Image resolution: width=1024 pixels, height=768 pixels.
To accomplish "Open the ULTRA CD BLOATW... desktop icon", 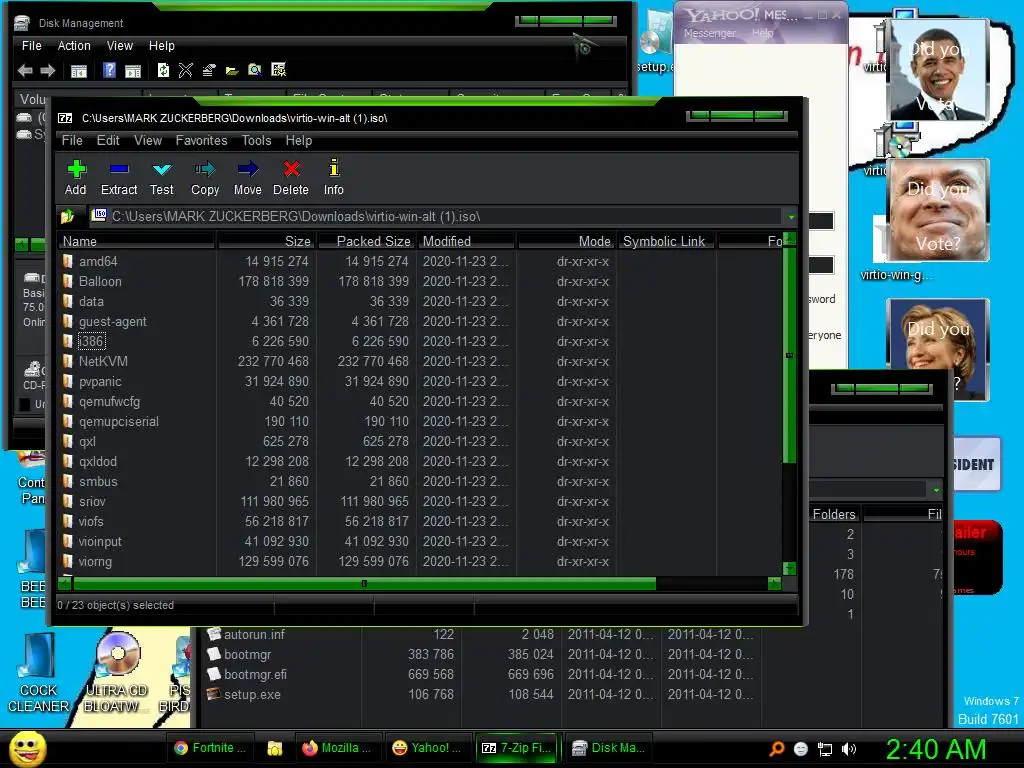I will click(117, 673).
